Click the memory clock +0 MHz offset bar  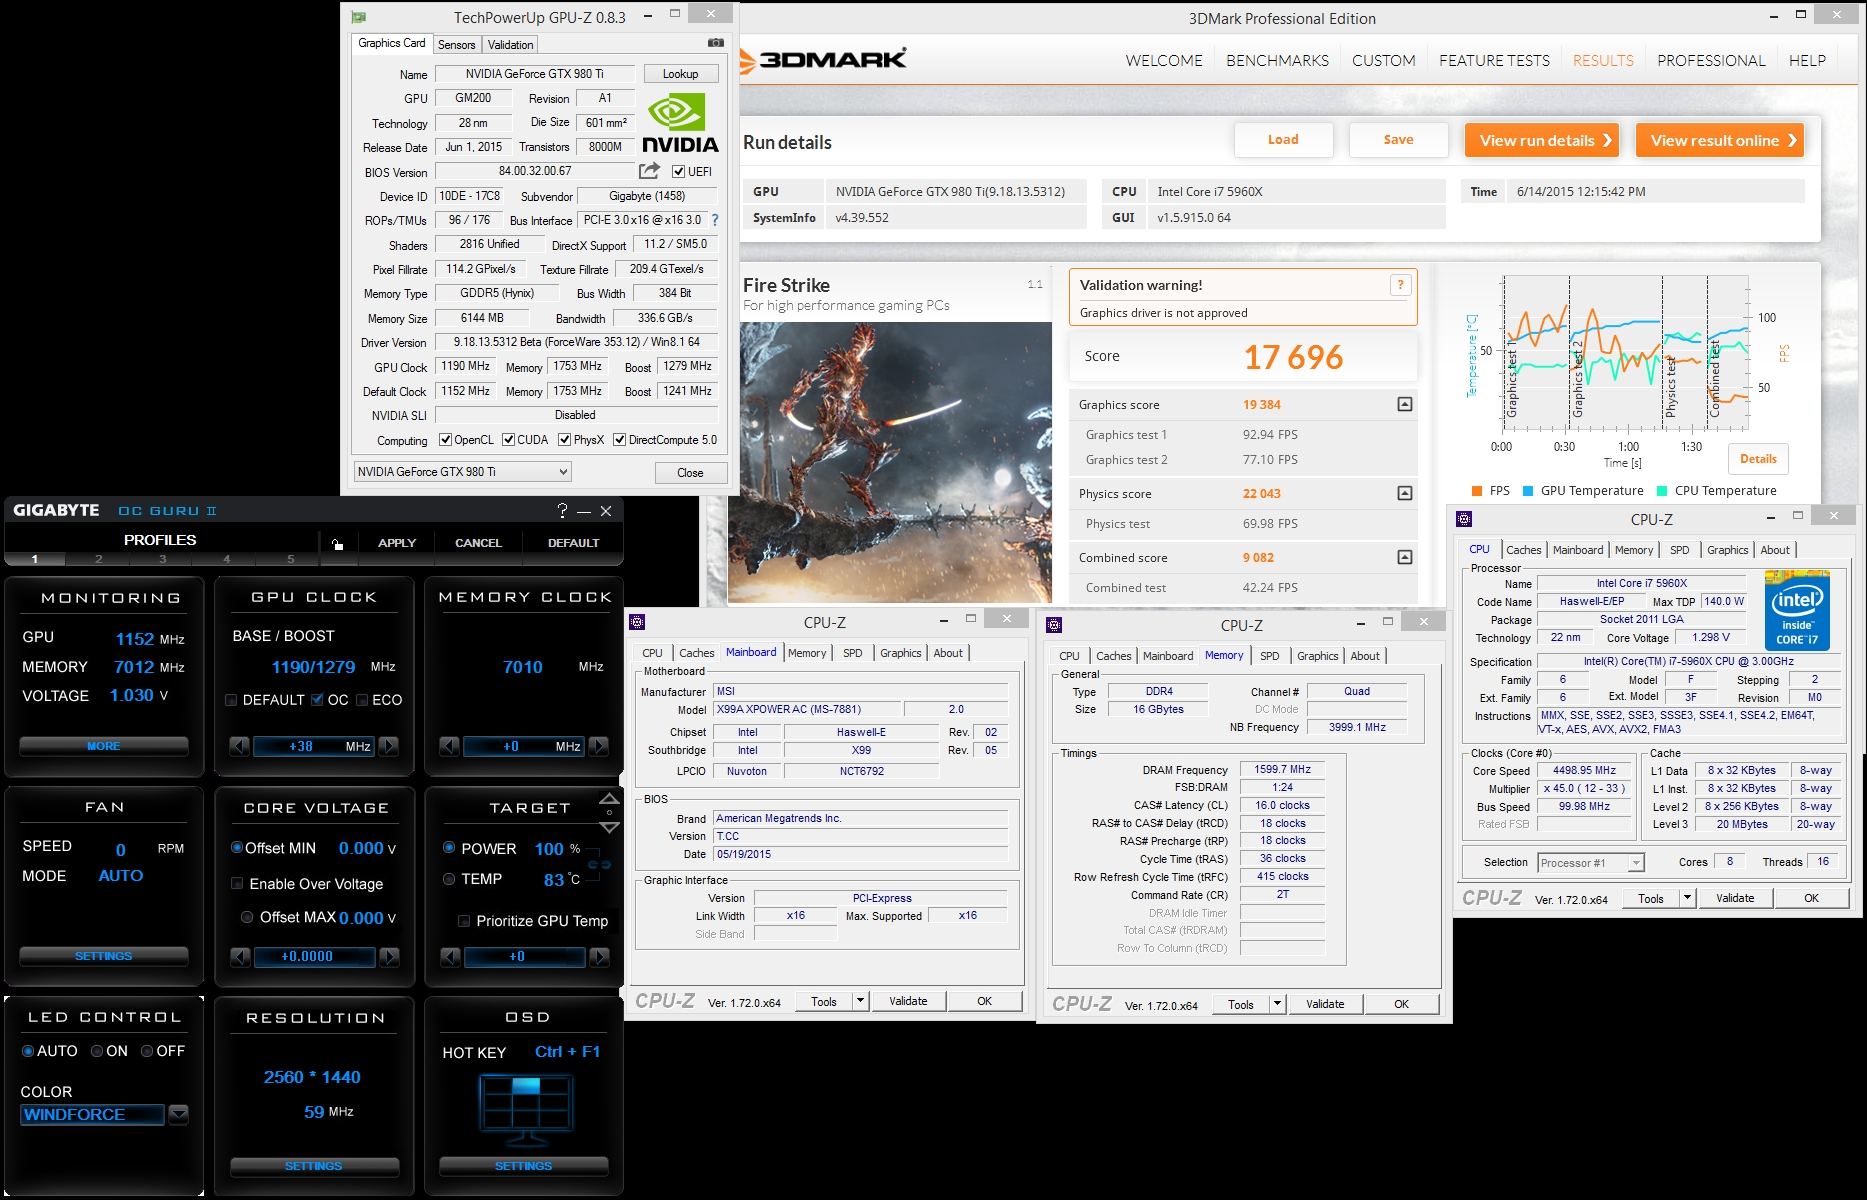(524, 746)
